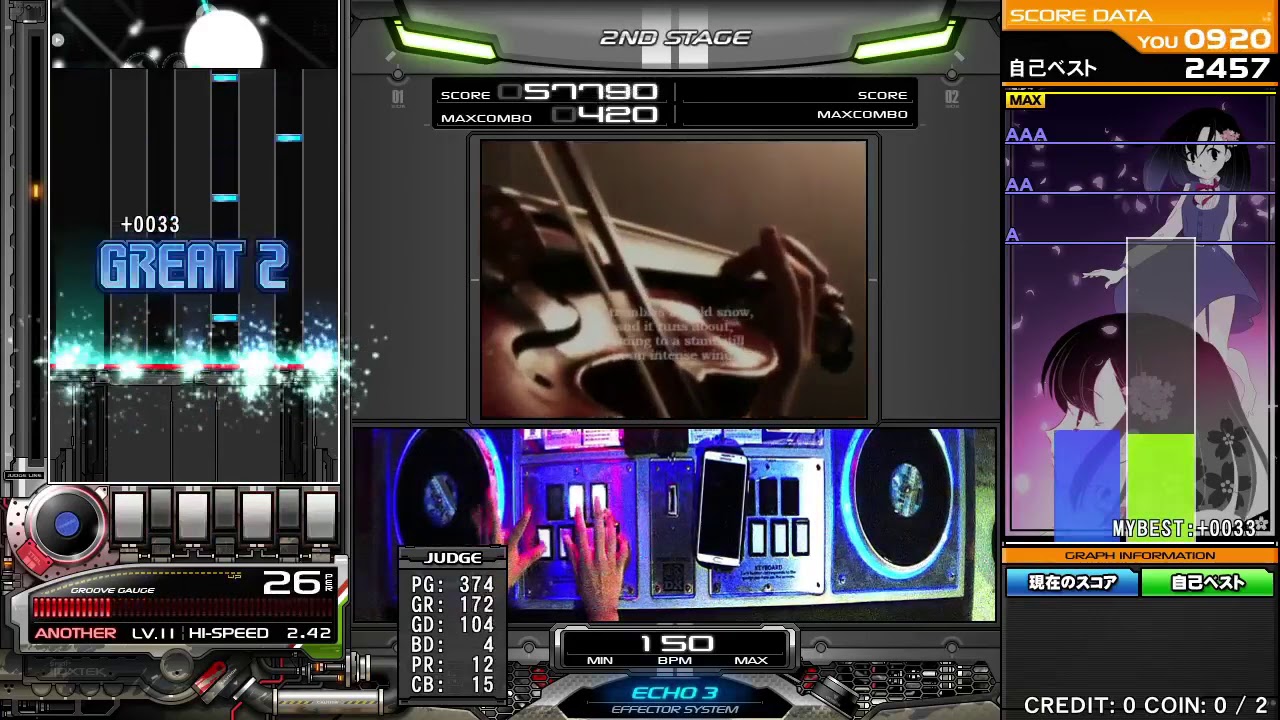Click the red groove gauge bar

(x=71, y=608)
